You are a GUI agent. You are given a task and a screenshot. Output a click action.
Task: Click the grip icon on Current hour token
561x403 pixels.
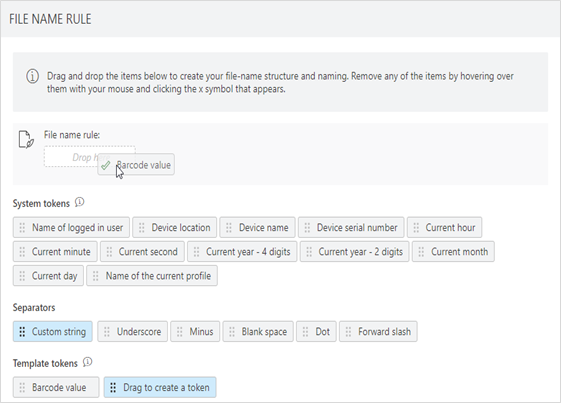416,228
